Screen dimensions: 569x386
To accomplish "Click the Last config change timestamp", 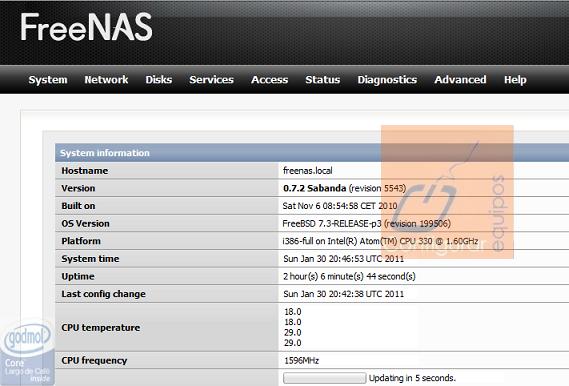I will (x=343, y=294).
